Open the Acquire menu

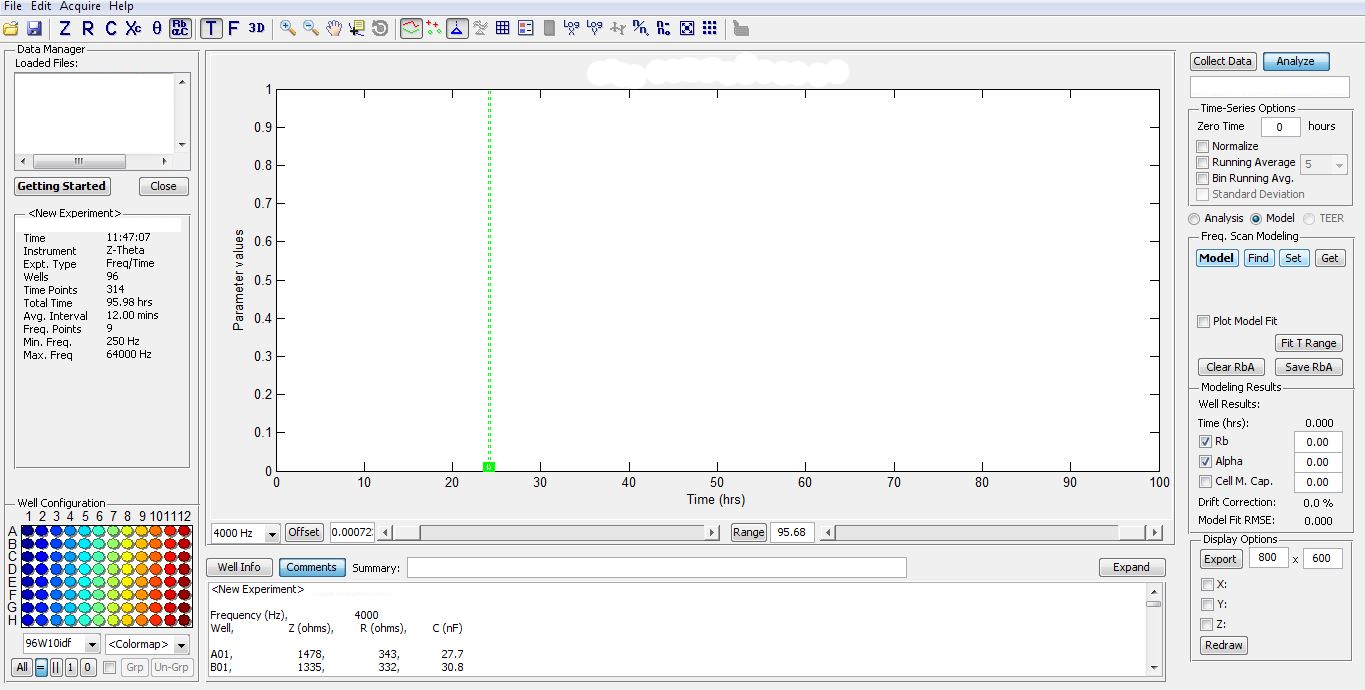(80, 7)
